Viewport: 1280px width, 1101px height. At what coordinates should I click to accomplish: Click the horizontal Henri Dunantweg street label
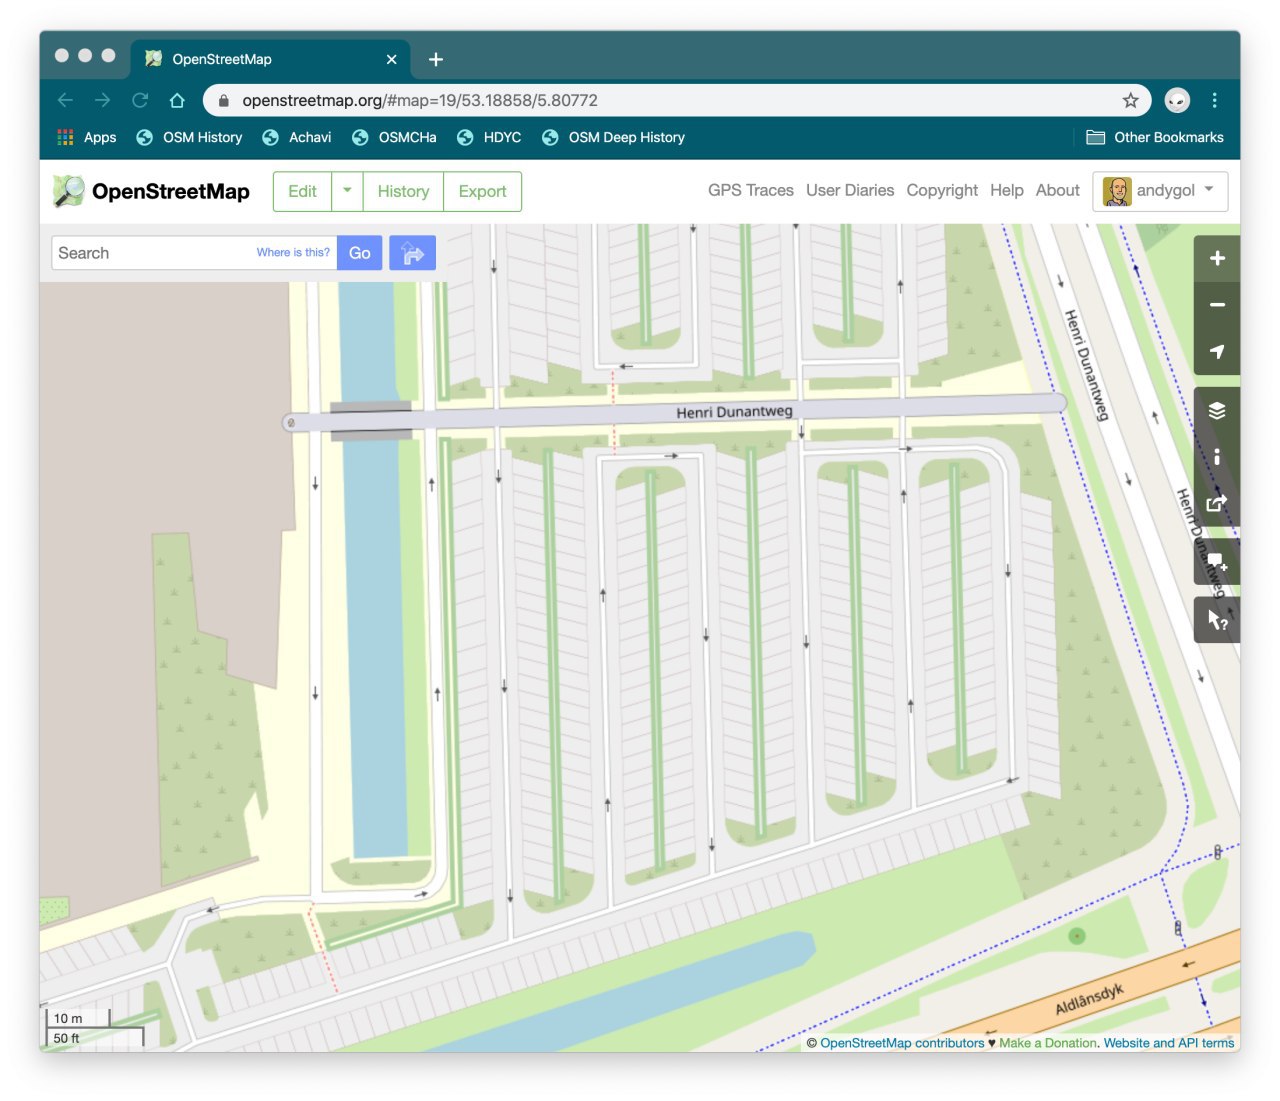click(x=734, y=411)
